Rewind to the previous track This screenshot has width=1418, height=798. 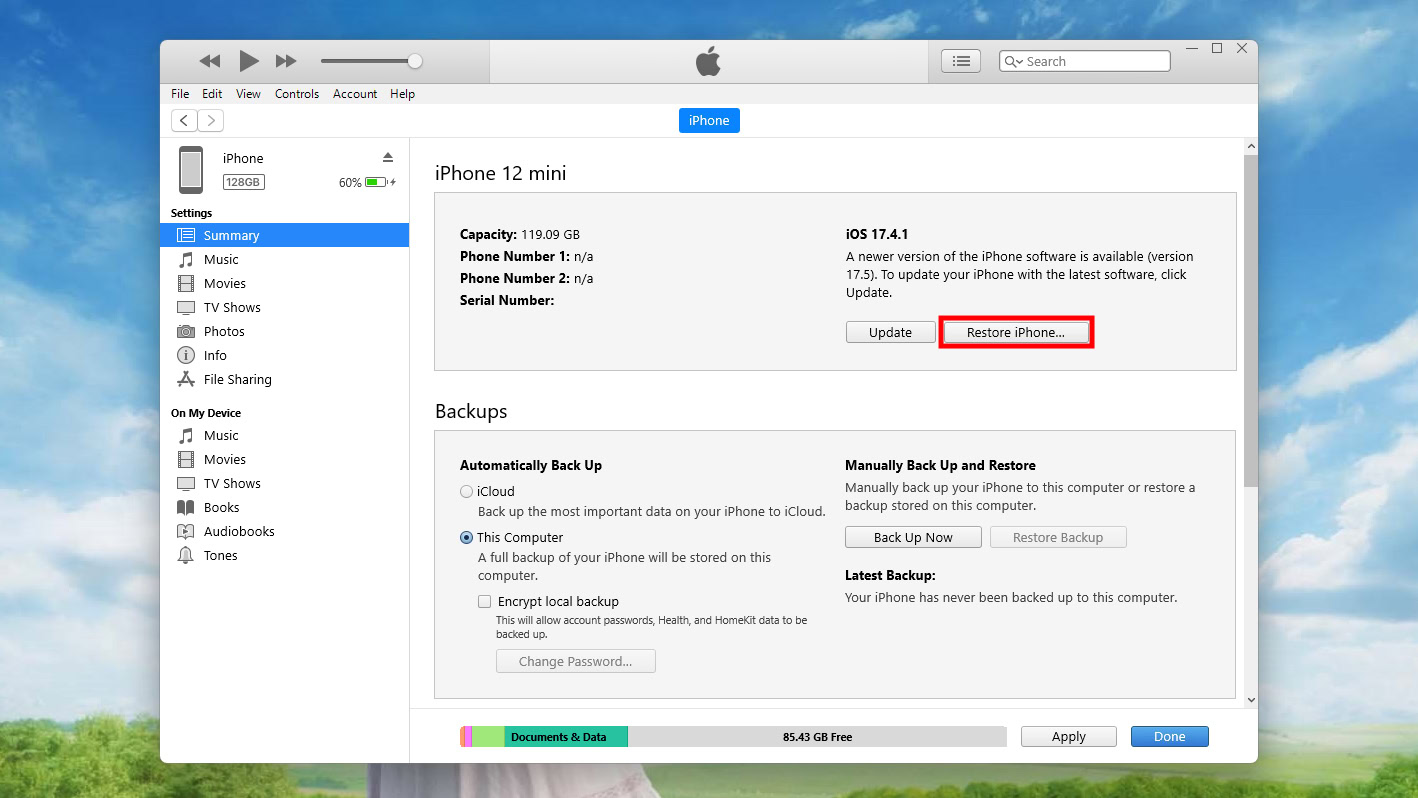point(210,61)
